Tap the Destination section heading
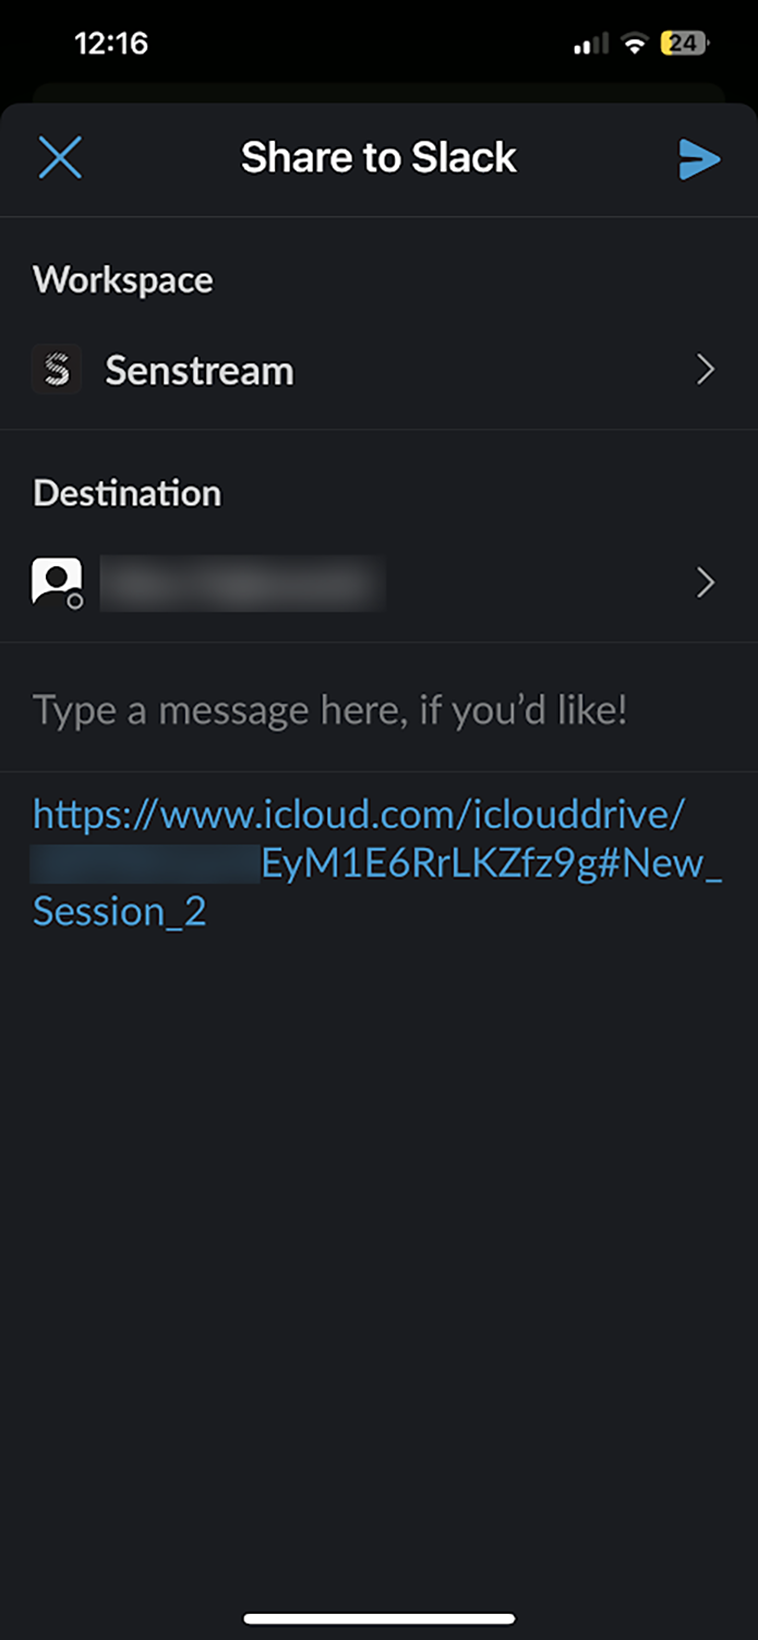 [127, 493]
